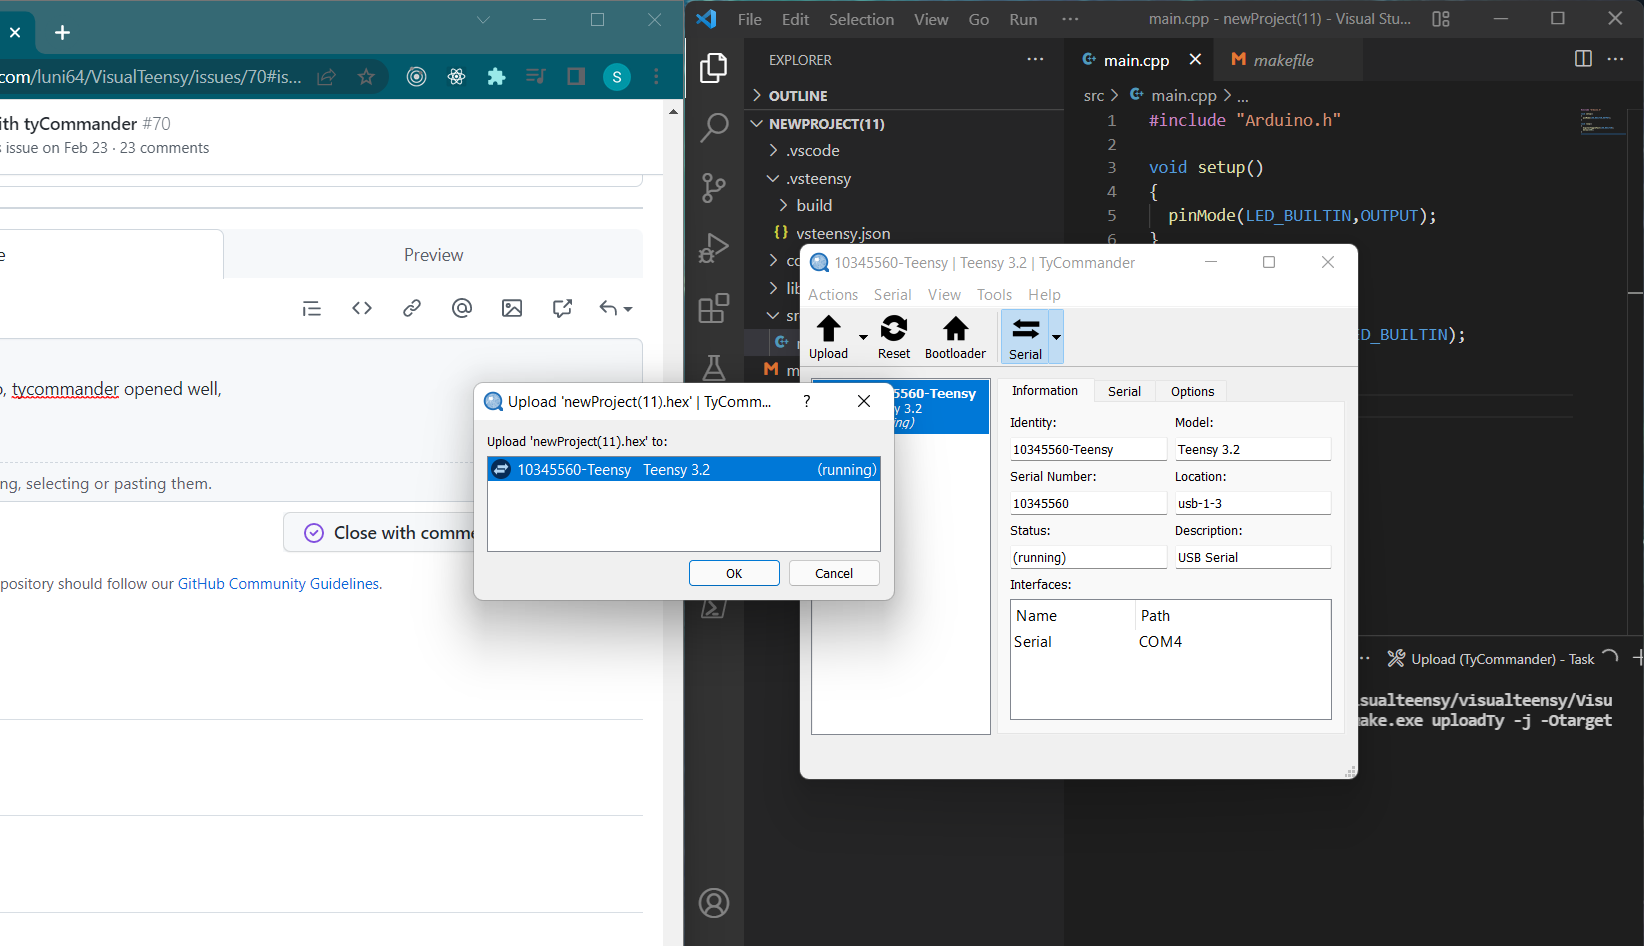The height and width of the screenshot is (946, 1644).
Task: Open the GitHub Community Guidelines link
Action: tap(278, 583)
